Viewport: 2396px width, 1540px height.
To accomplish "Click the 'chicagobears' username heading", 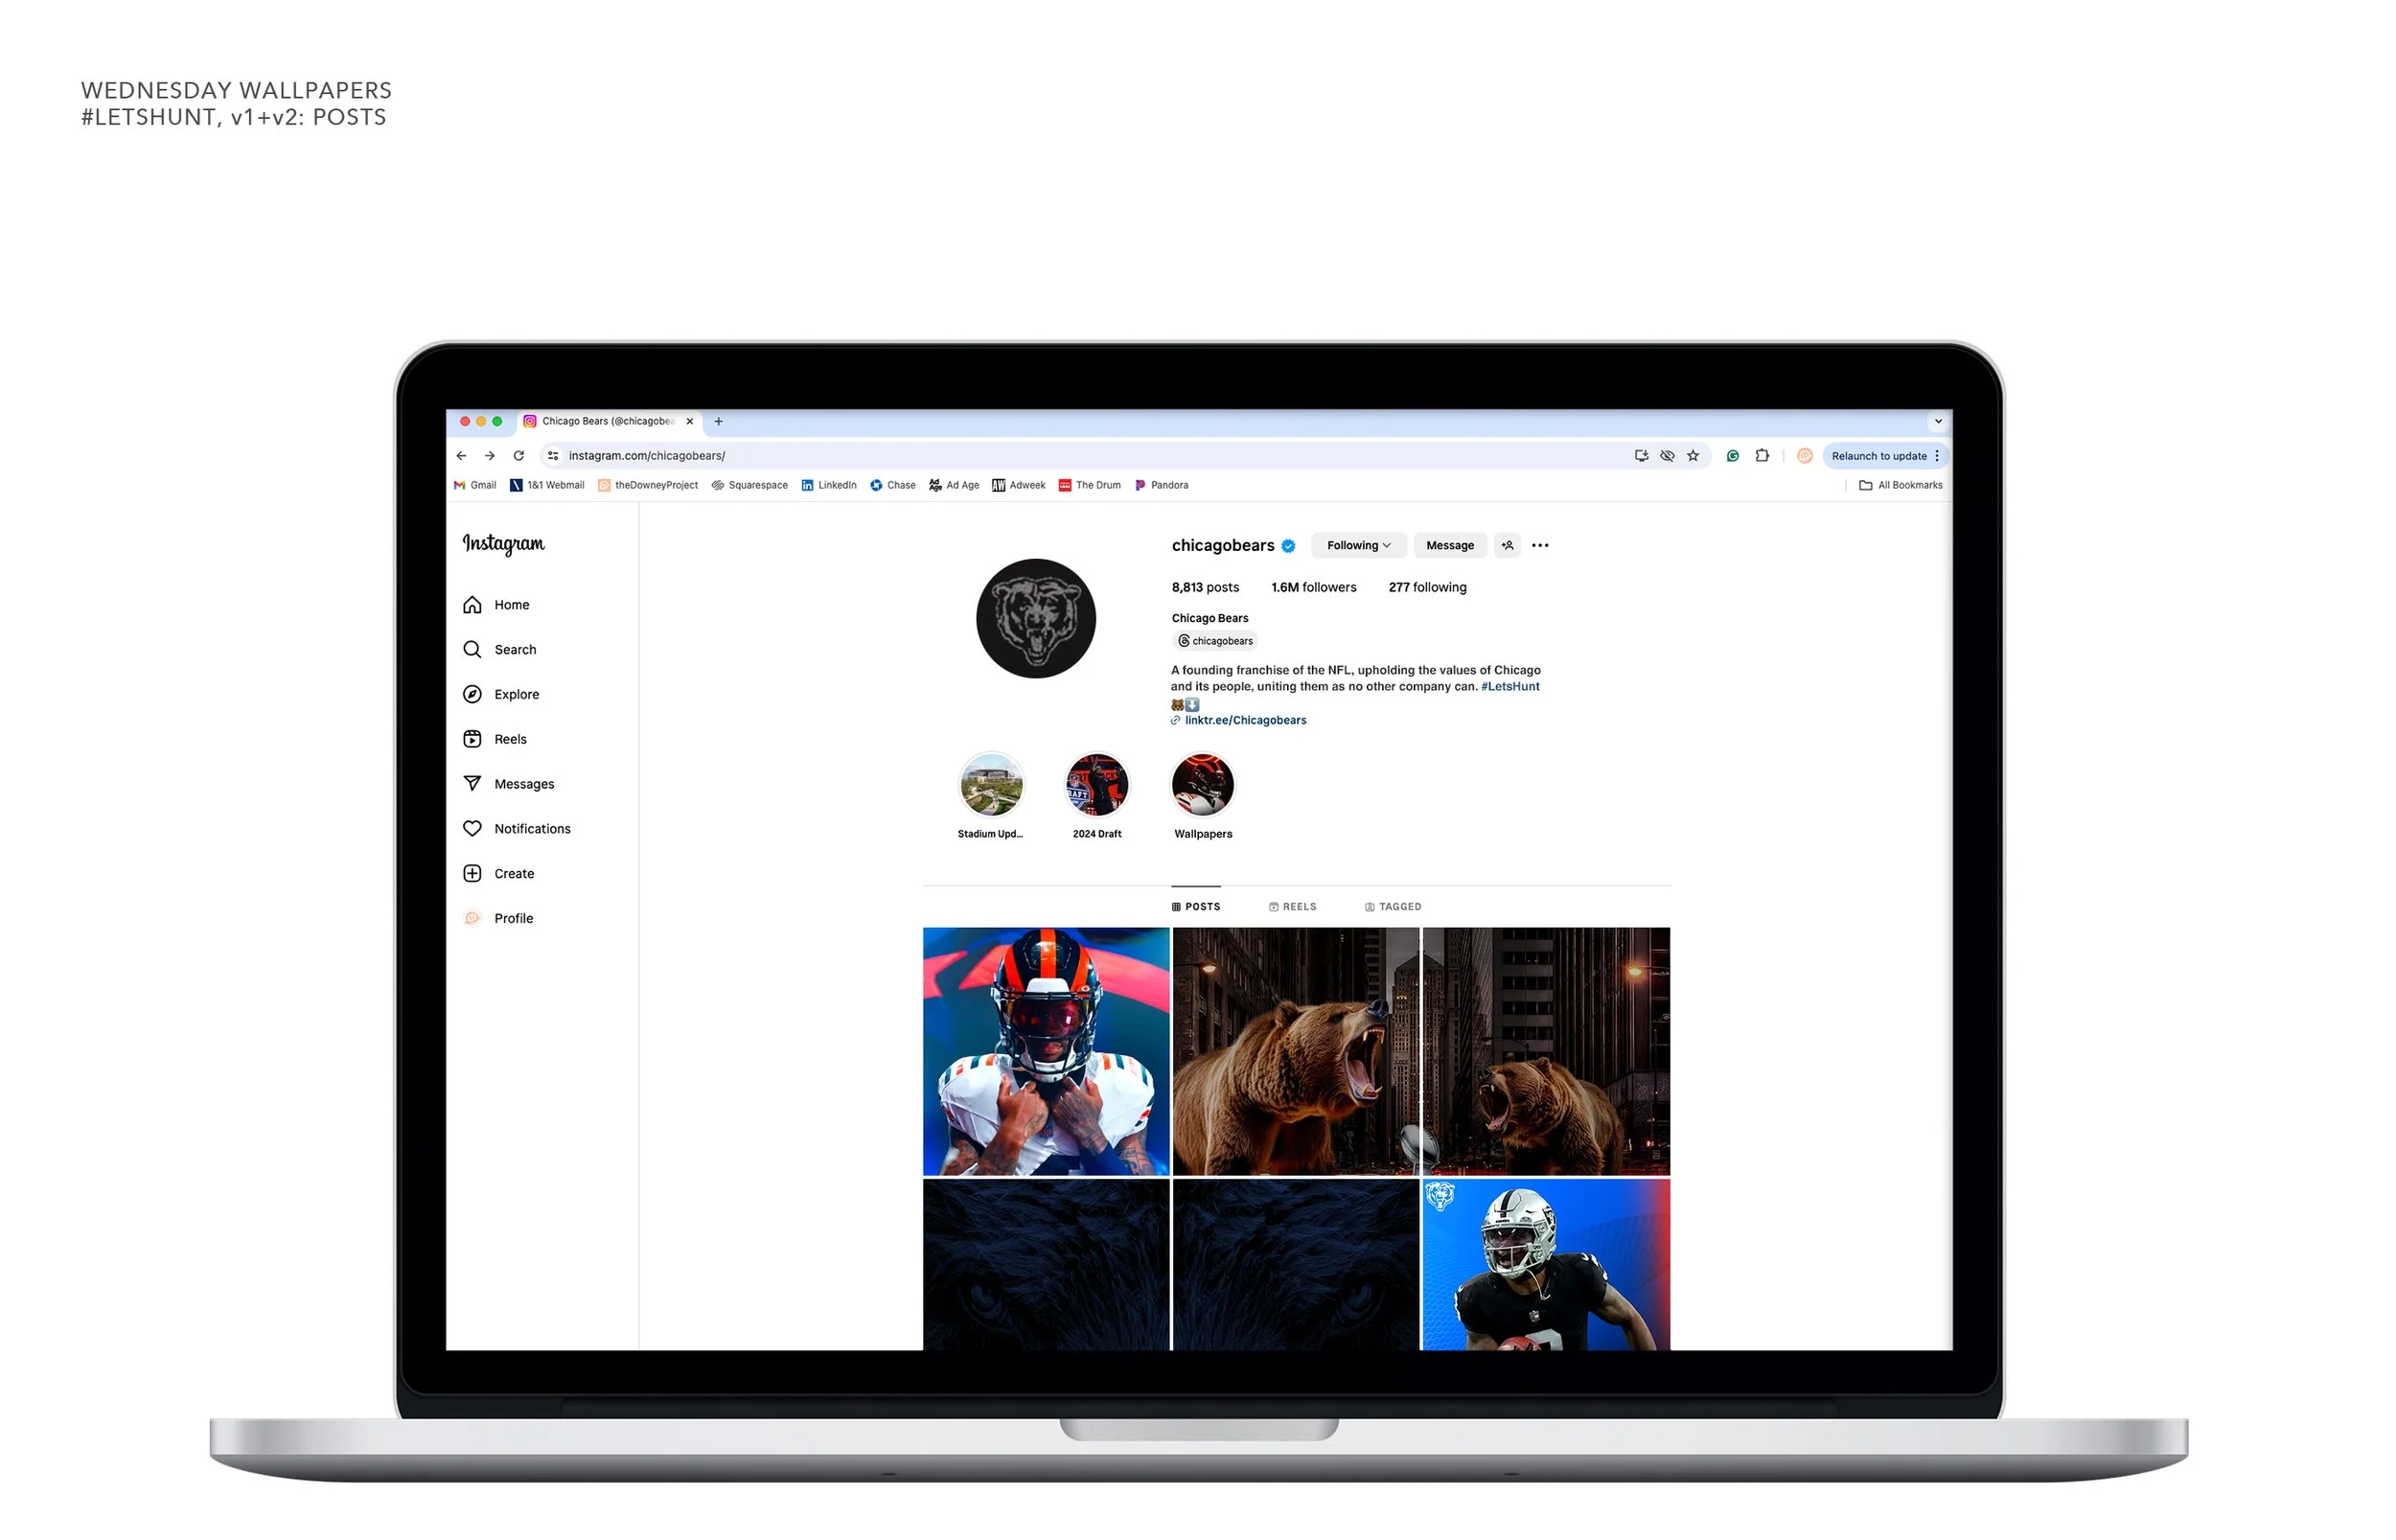I will tap(1222, 546).
